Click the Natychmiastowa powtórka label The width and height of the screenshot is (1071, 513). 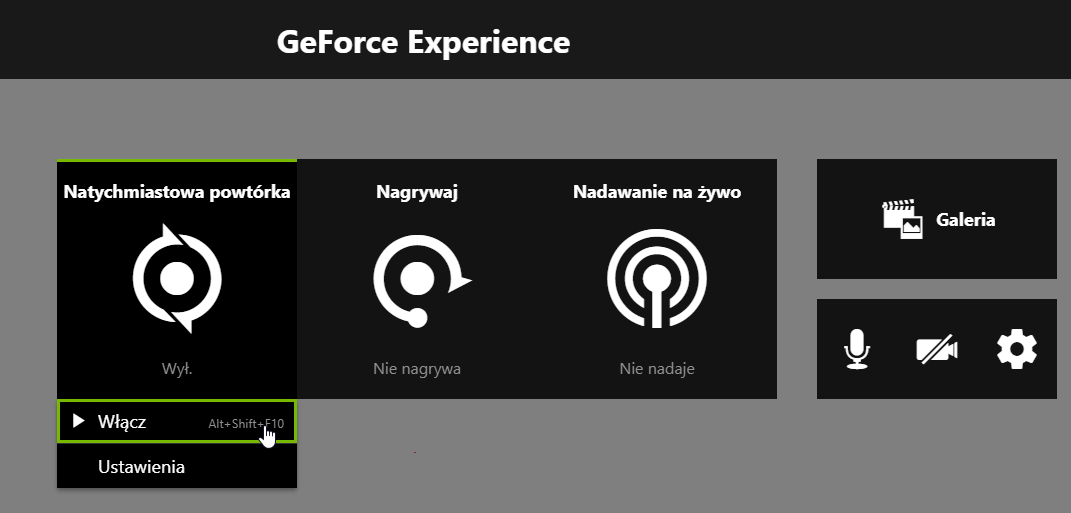click(177, 192)
